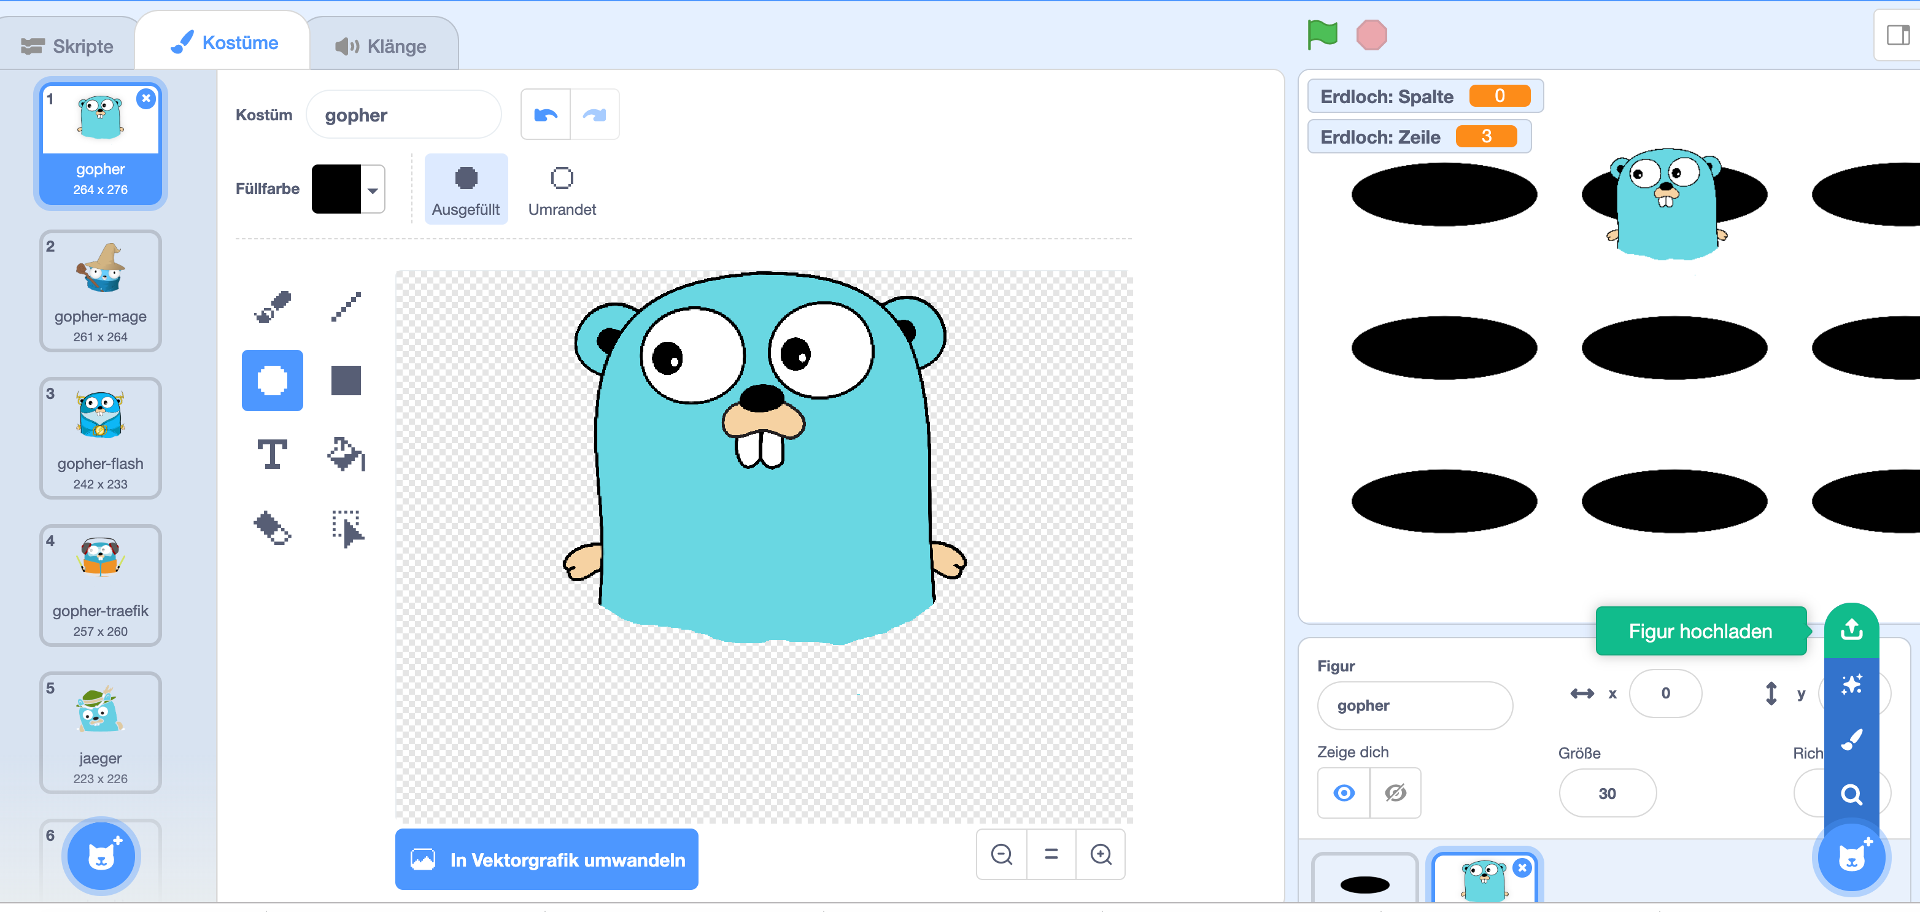This screenshot has width=1920, height=912.
Task: Select the Rectangle tool
Action: tap(346, 380)
